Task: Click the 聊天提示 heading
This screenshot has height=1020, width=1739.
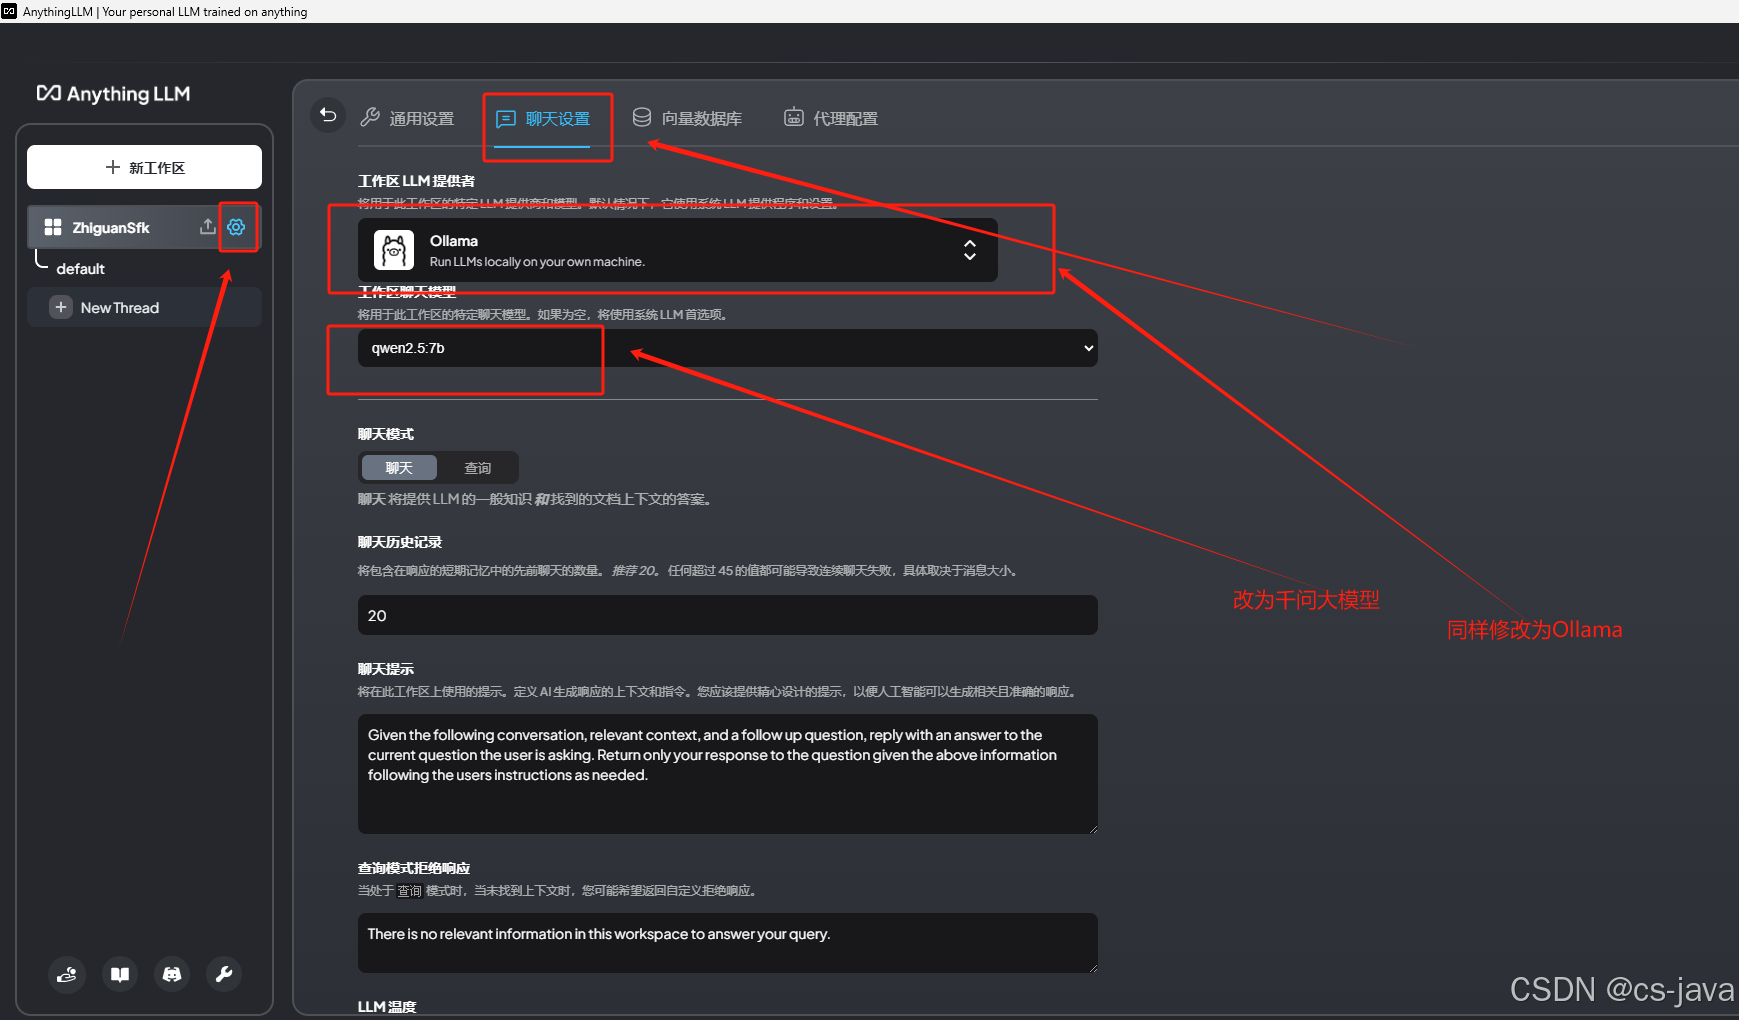Action: [386, 669]
